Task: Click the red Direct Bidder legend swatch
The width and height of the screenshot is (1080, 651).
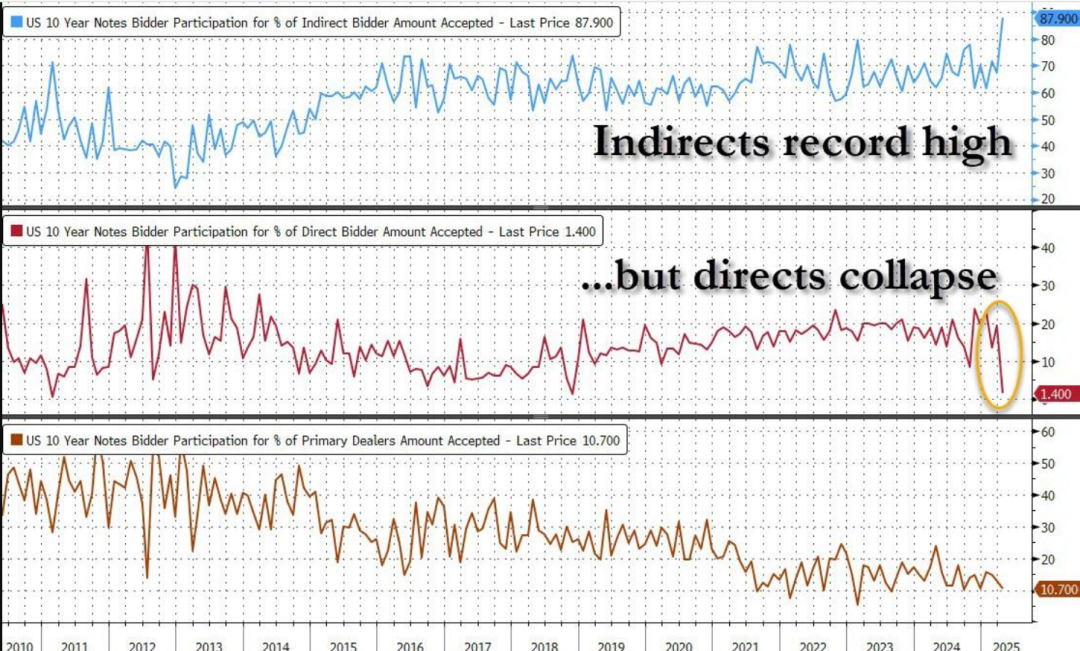Action: pos(17,231)
